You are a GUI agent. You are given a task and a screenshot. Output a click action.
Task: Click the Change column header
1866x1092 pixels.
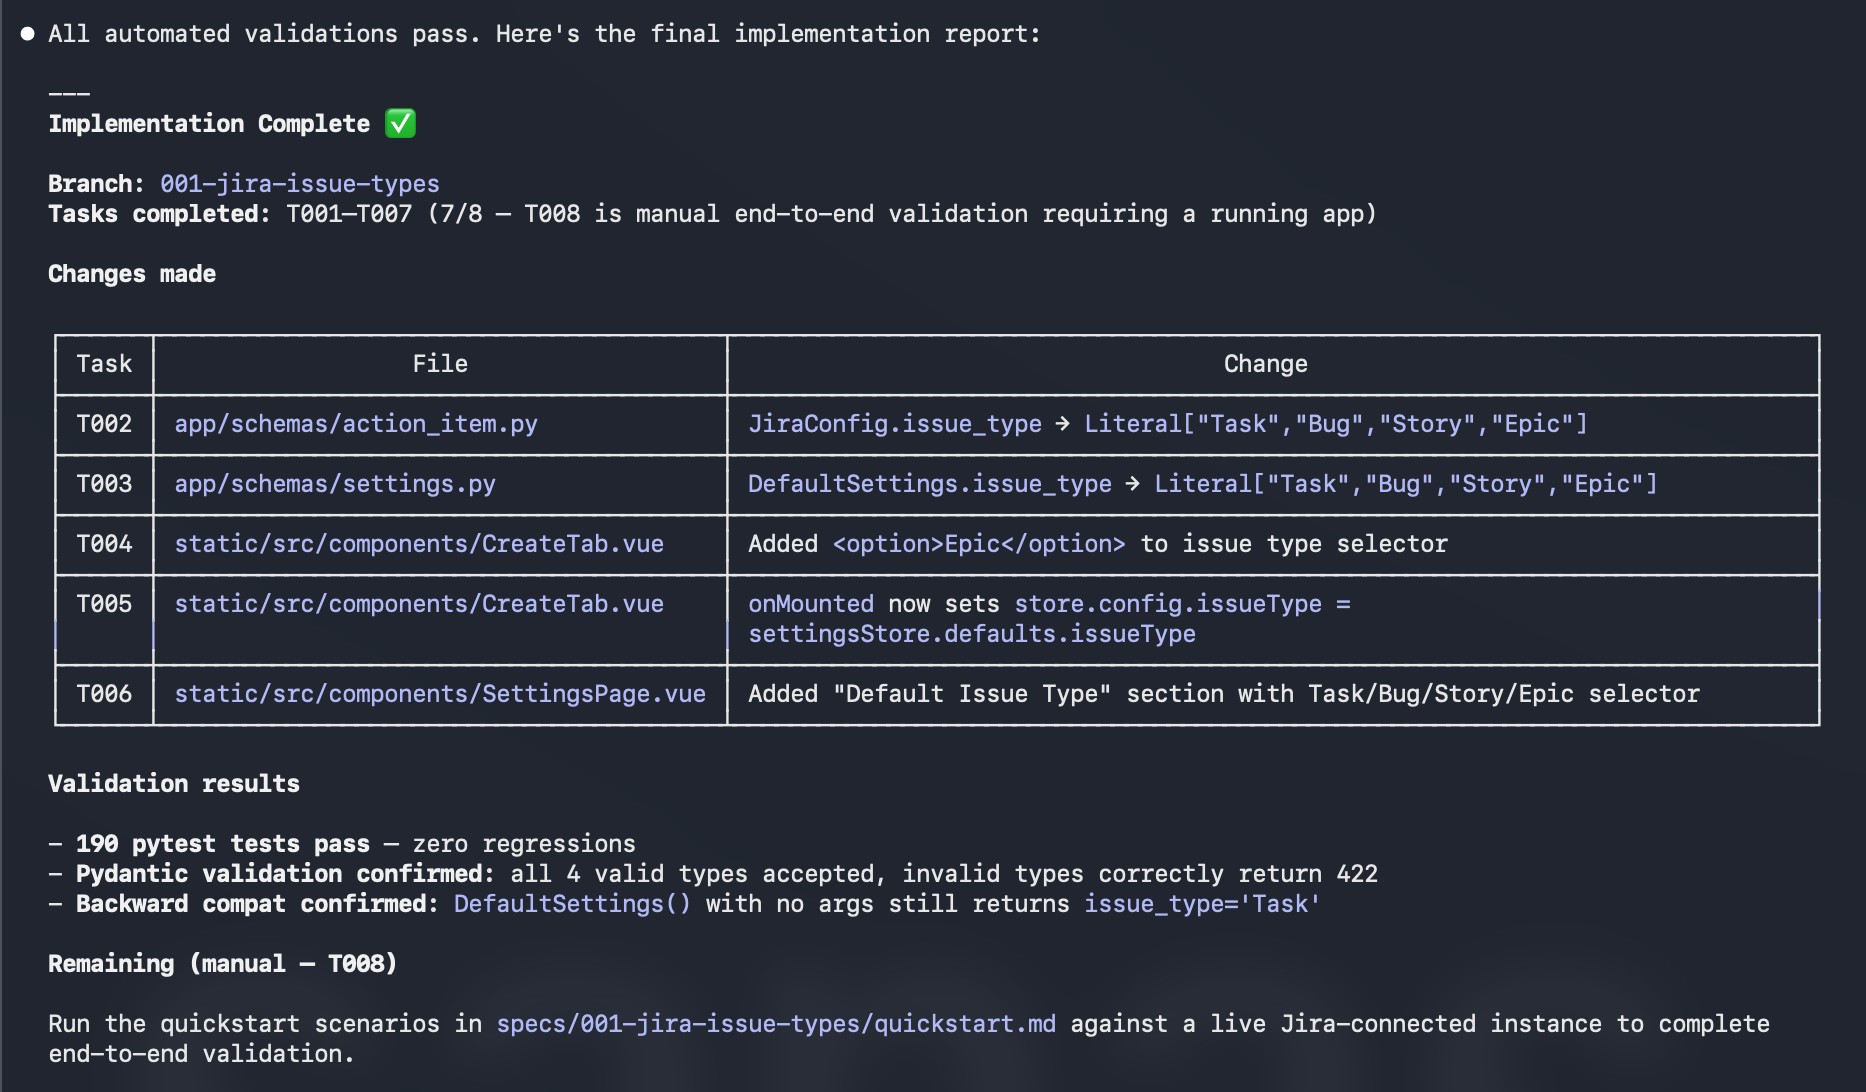tap(1265, 364)
